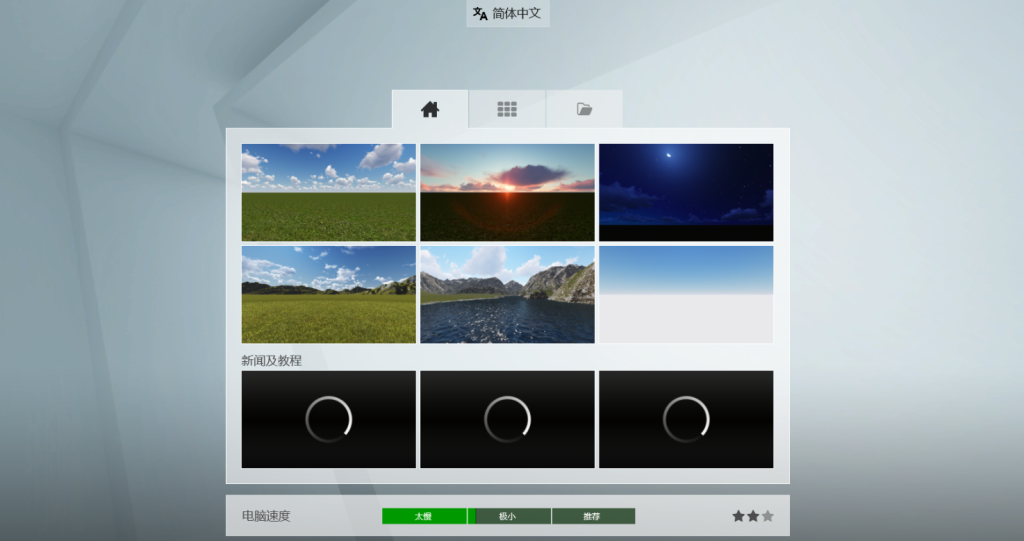
Task: Open the load project folder tab
Action: coord(584,110)
